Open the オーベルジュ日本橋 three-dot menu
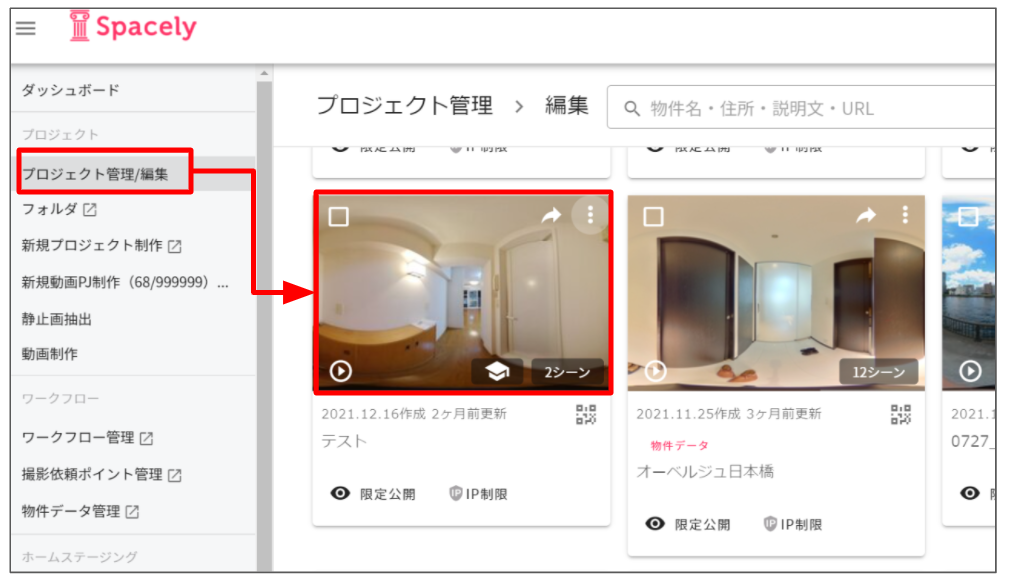 (x=905, y=215)
